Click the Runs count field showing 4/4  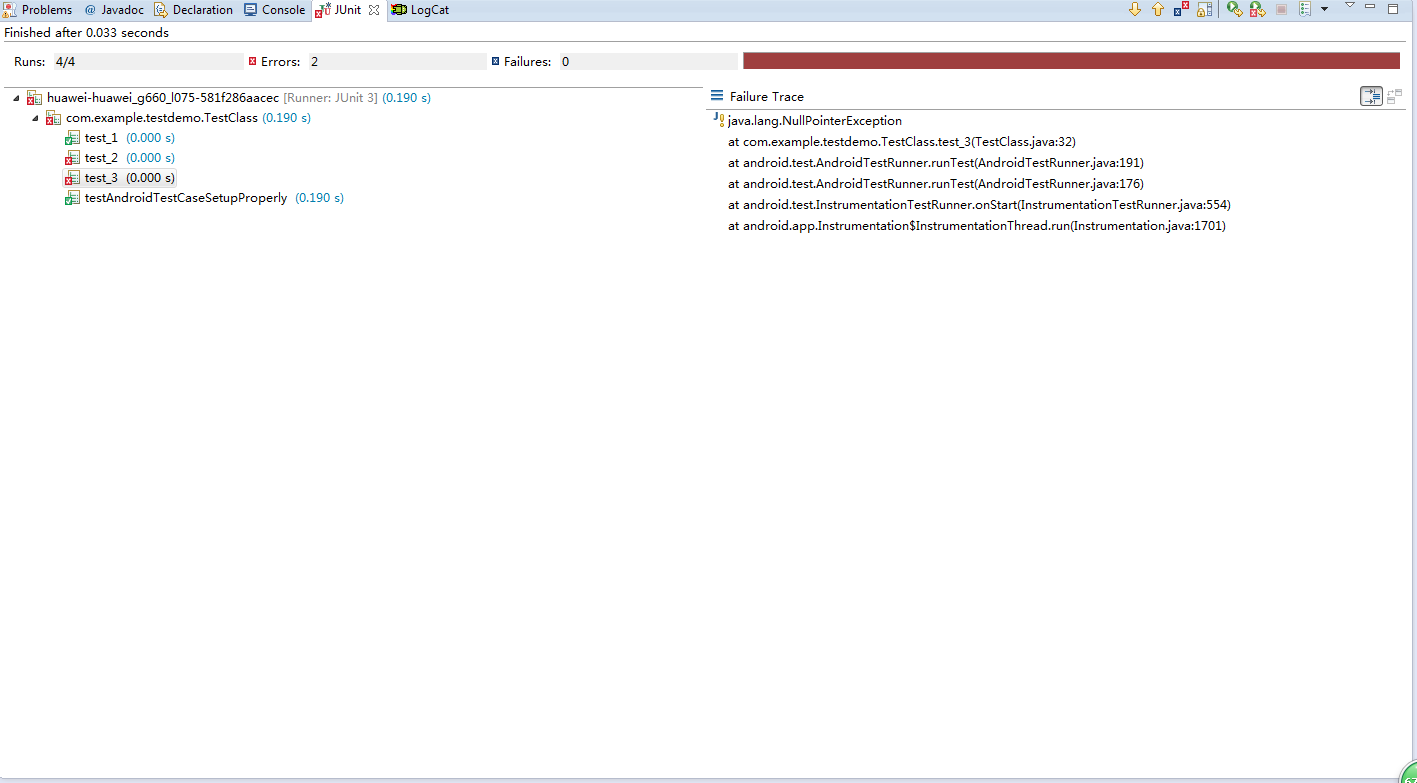(x=148, y=62)
